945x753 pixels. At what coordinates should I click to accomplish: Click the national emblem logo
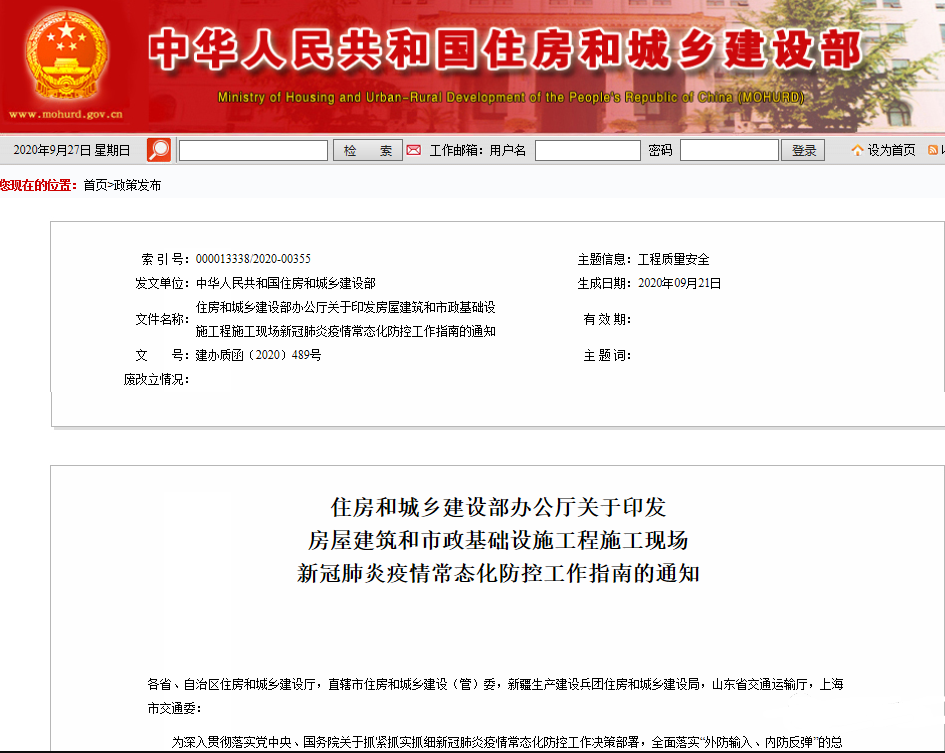pos(66,55)
